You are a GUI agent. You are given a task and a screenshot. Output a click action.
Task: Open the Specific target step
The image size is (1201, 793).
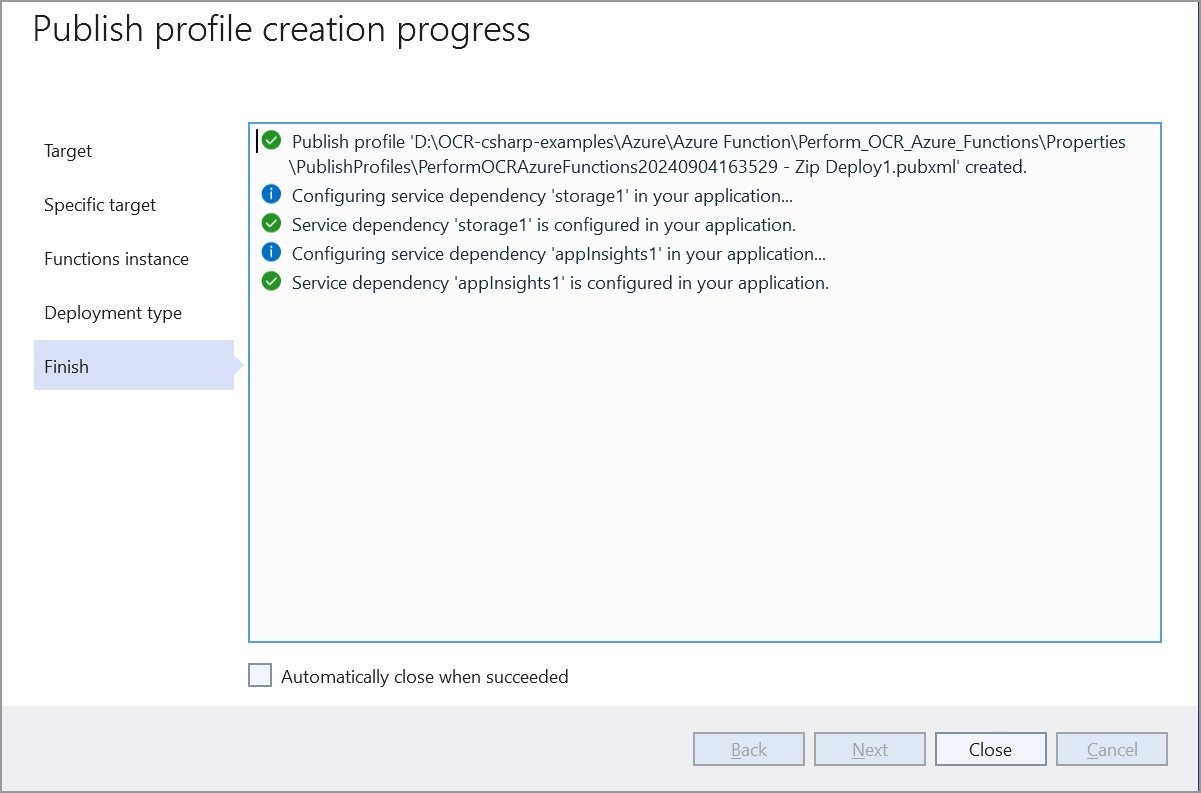tap(100, 204)
